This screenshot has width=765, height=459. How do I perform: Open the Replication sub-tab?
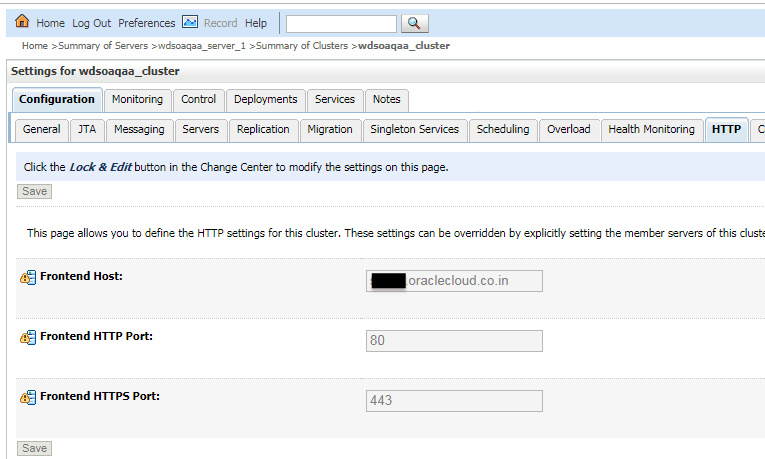pyautogui.click(x=263, y=130)
